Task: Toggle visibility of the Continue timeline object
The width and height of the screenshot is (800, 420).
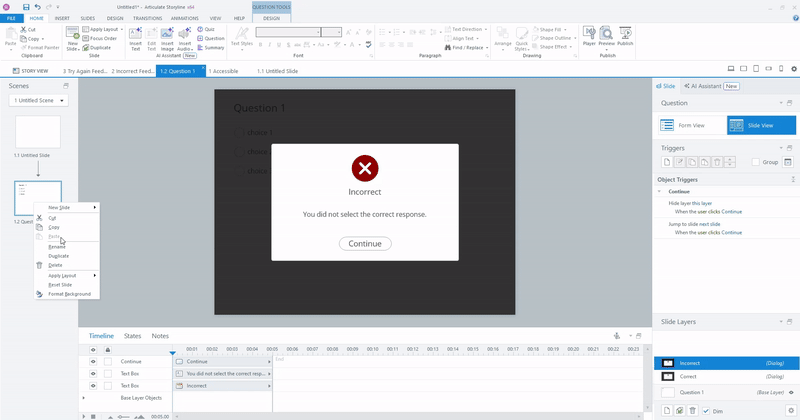Action: pos(93,361)
